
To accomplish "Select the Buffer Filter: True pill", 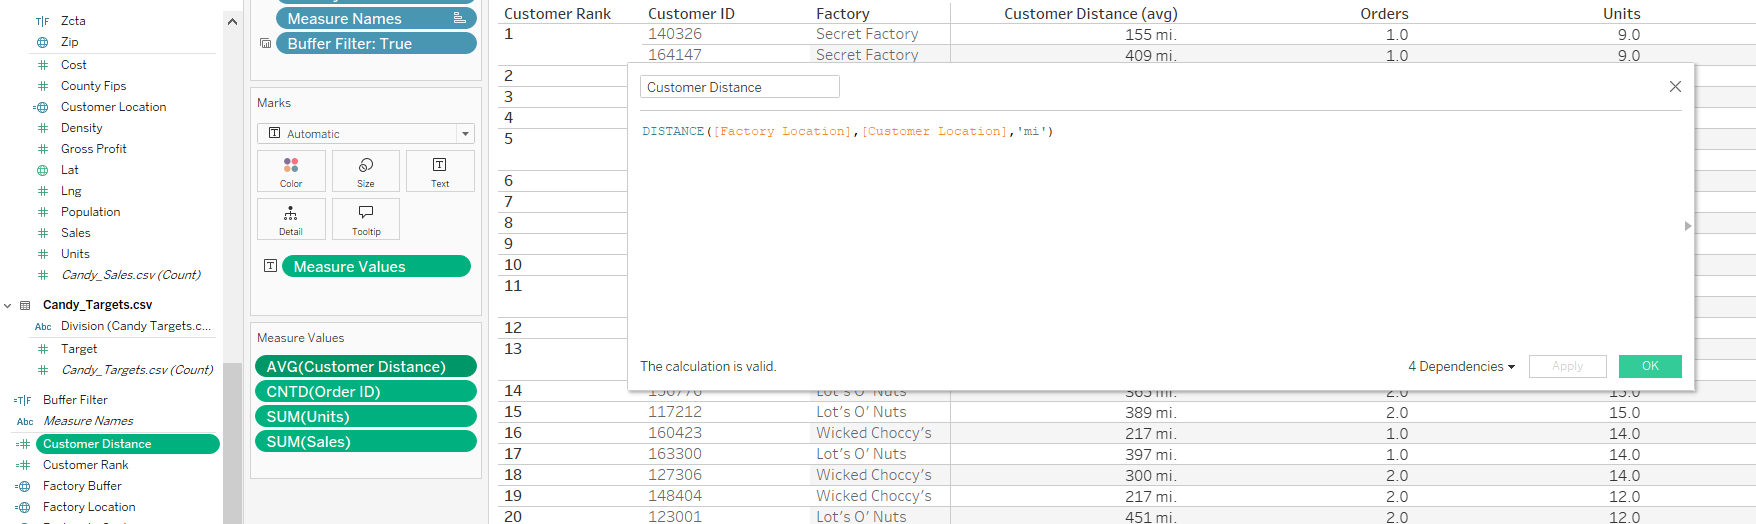I will tap(376, 43).
